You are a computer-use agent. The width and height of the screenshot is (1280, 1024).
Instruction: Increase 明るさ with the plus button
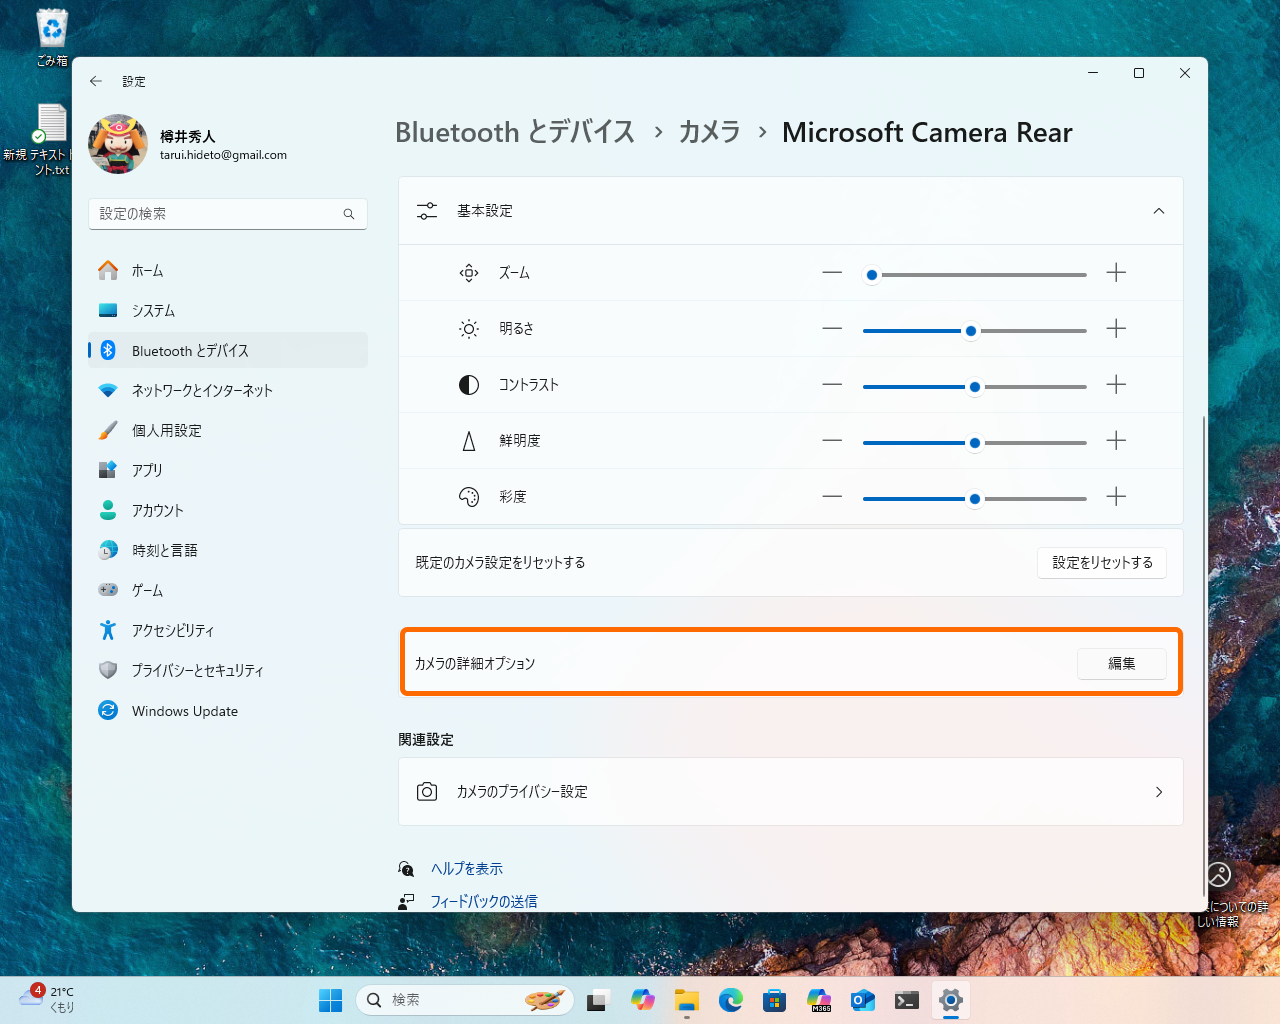coord(1116,329)
